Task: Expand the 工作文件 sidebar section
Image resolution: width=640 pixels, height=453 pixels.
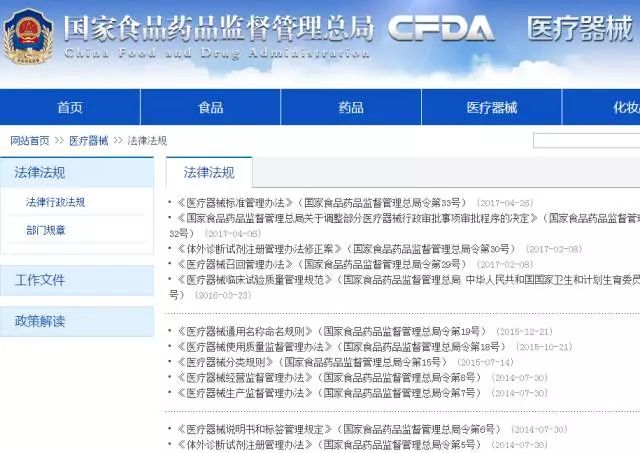Action: coord(40,280)
